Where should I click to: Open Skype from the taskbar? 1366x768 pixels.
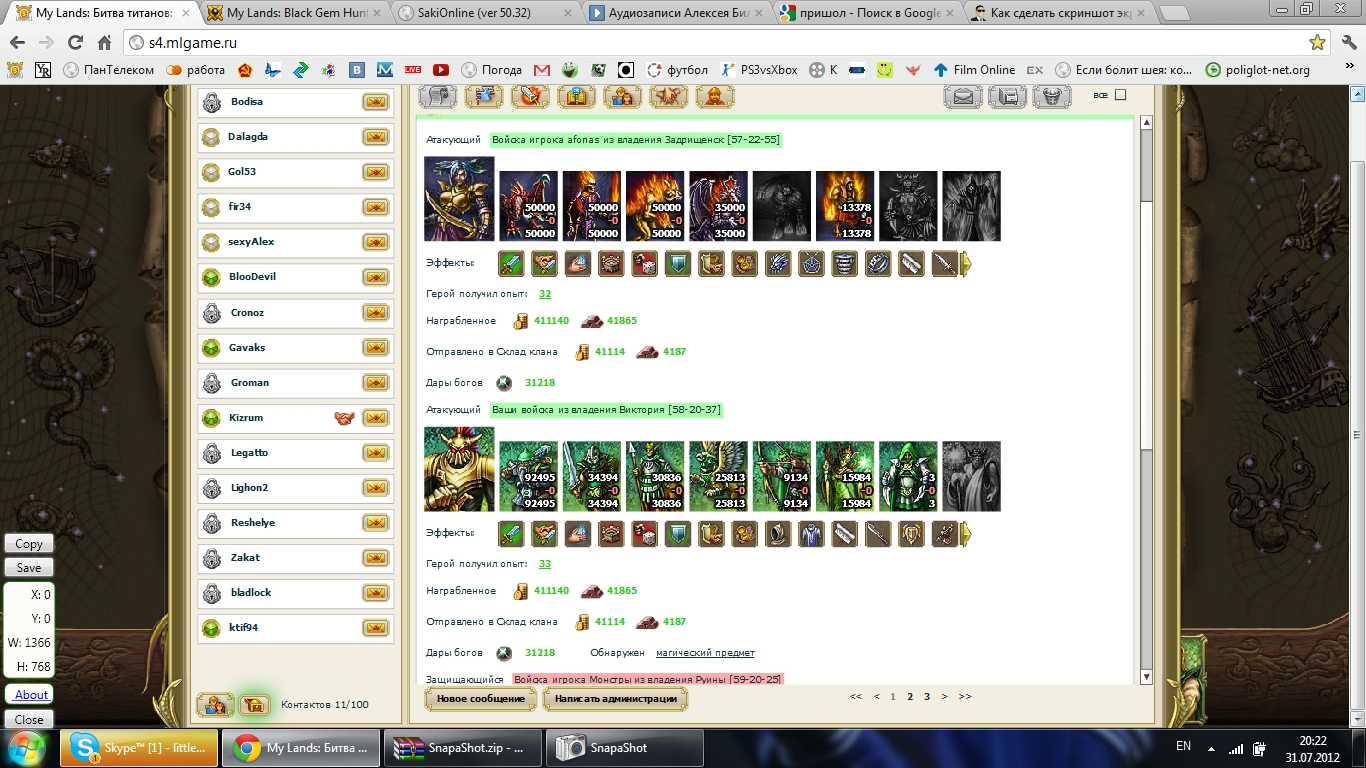[x=140, y=748]
